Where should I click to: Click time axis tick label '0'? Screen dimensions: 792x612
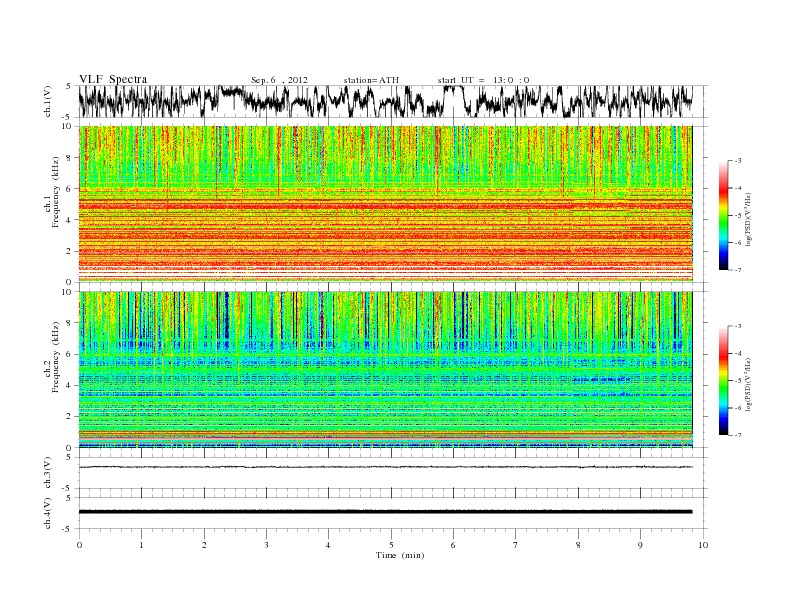[x=79, y=545]
